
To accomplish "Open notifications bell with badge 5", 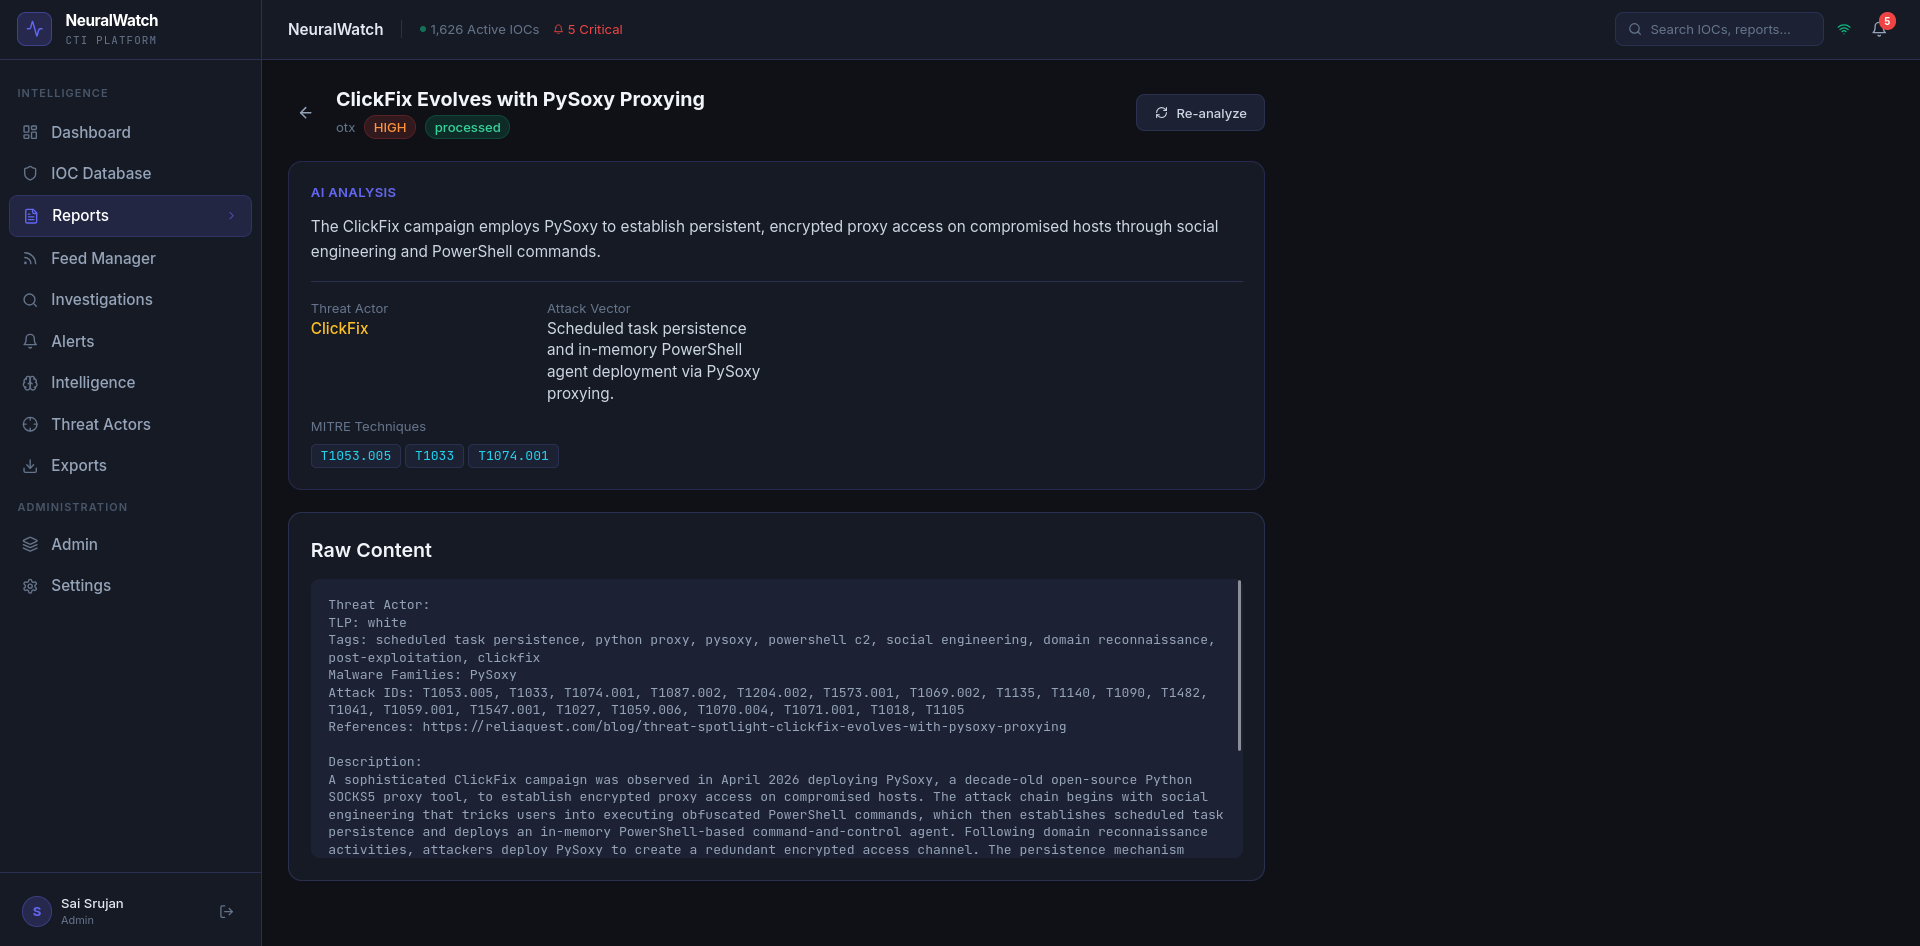I will [1879, 29].
